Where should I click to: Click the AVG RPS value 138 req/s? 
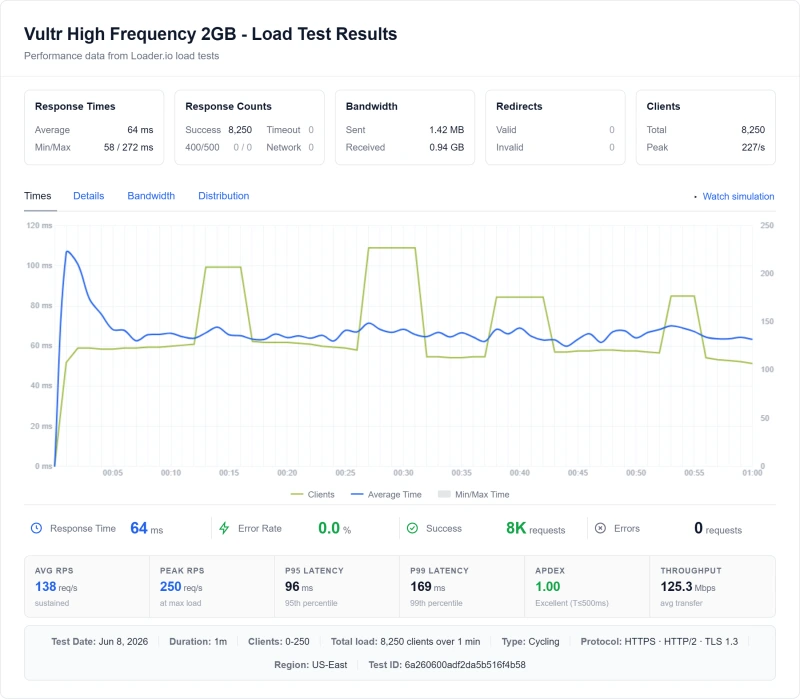[56, 587]
